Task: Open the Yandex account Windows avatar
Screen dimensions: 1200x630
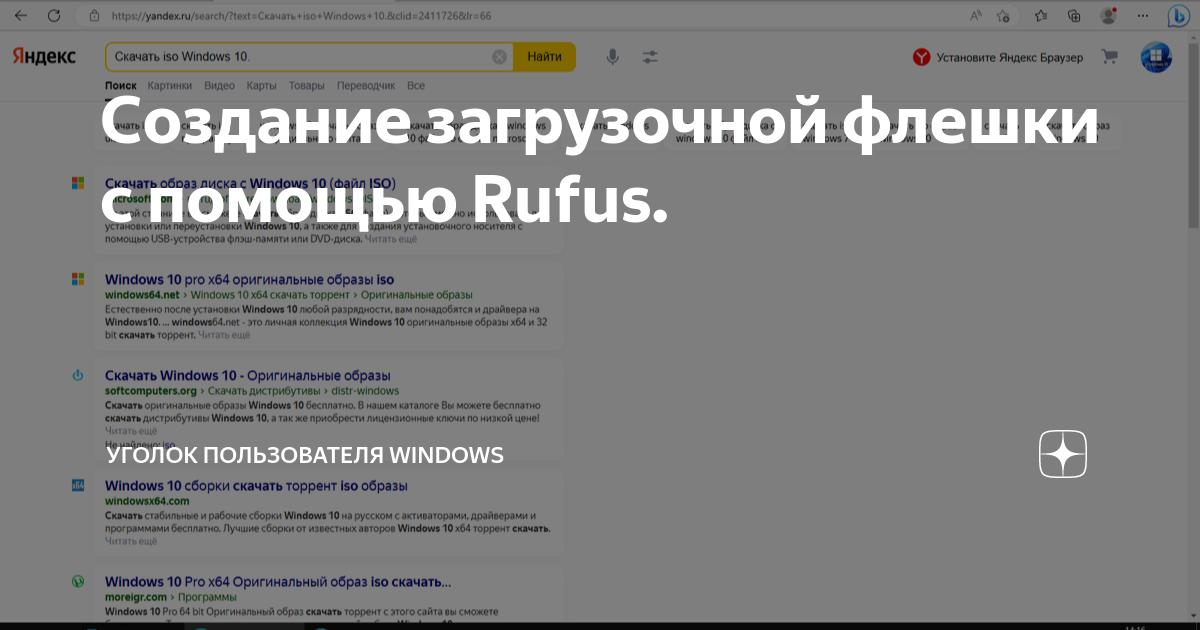Action: [x=1156, y=57]
